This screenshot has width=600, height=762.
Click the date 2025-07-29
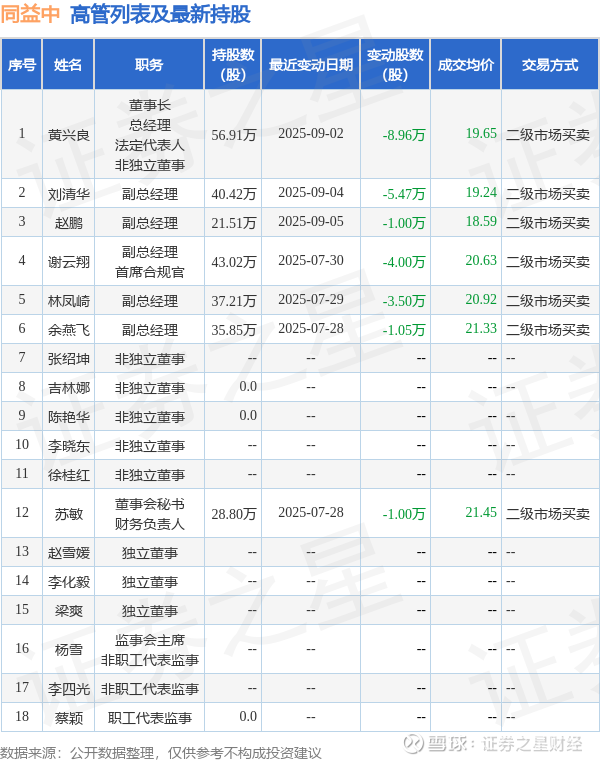click(x=311, y=299)
